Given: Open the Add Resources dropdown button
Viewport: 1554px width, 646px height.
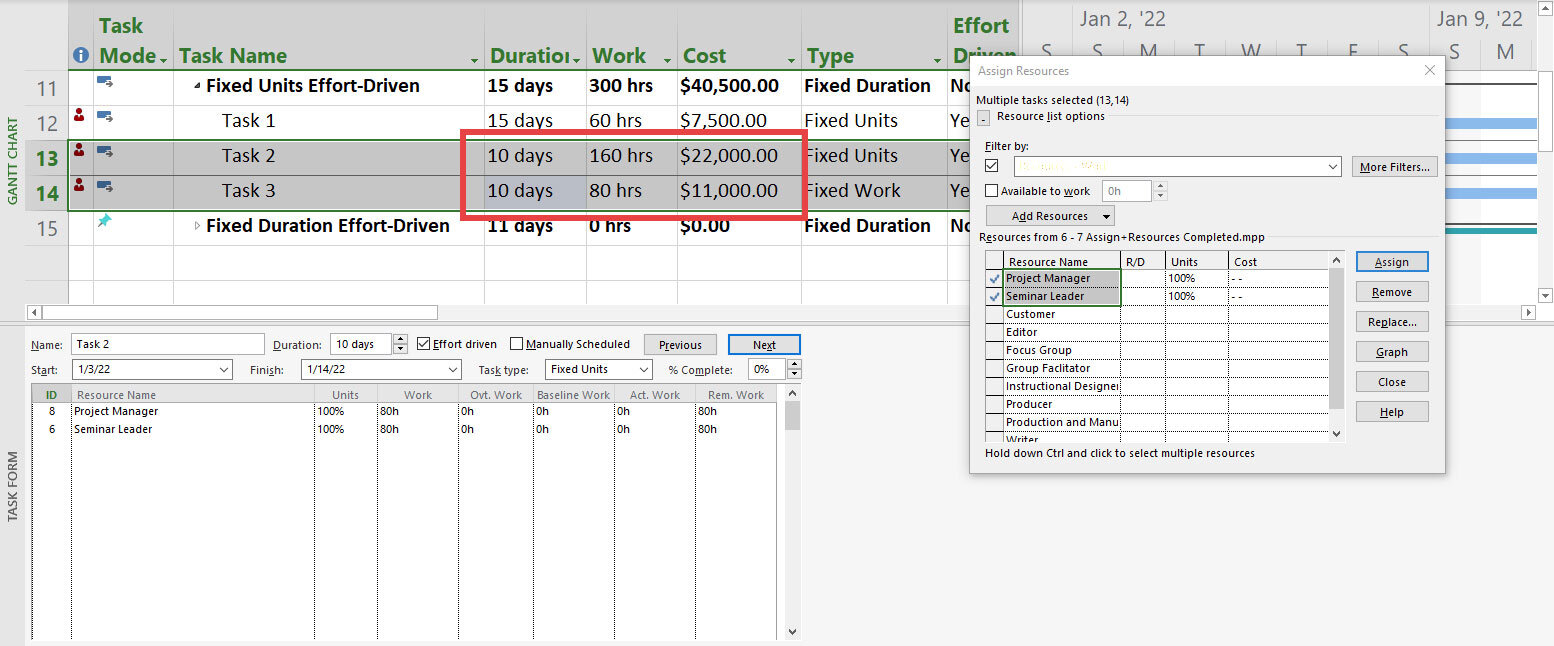Looking at the screenshot, I should click(x=1106, y=216).
